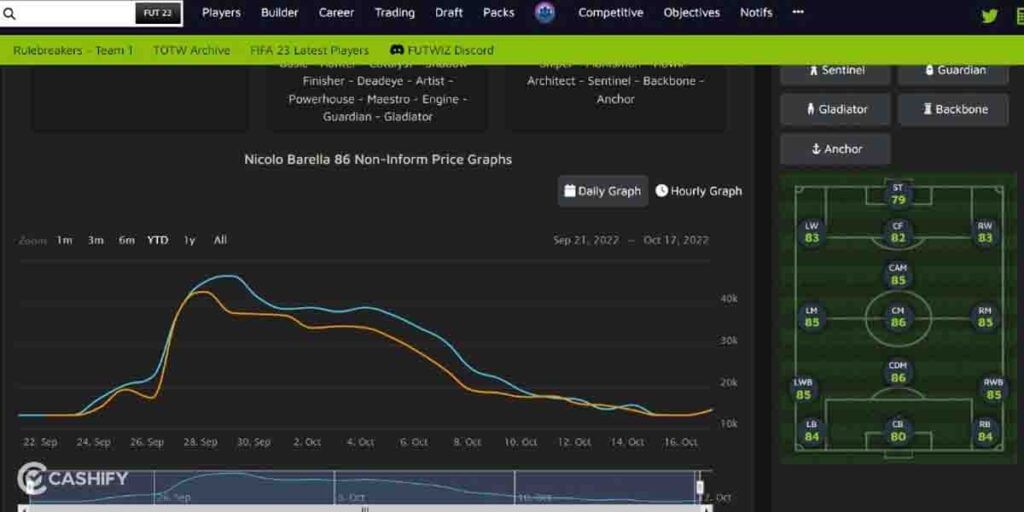
Task: Click the CF 82 position rating
Action: coord(898,232)
